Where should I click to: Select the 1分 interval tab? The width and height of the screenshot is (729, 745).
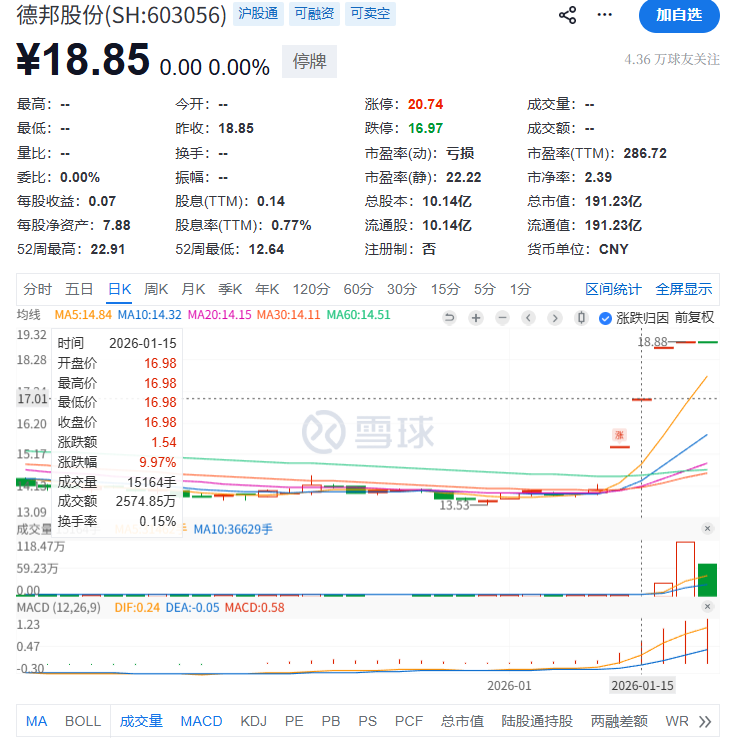click(x=520, y=289)
